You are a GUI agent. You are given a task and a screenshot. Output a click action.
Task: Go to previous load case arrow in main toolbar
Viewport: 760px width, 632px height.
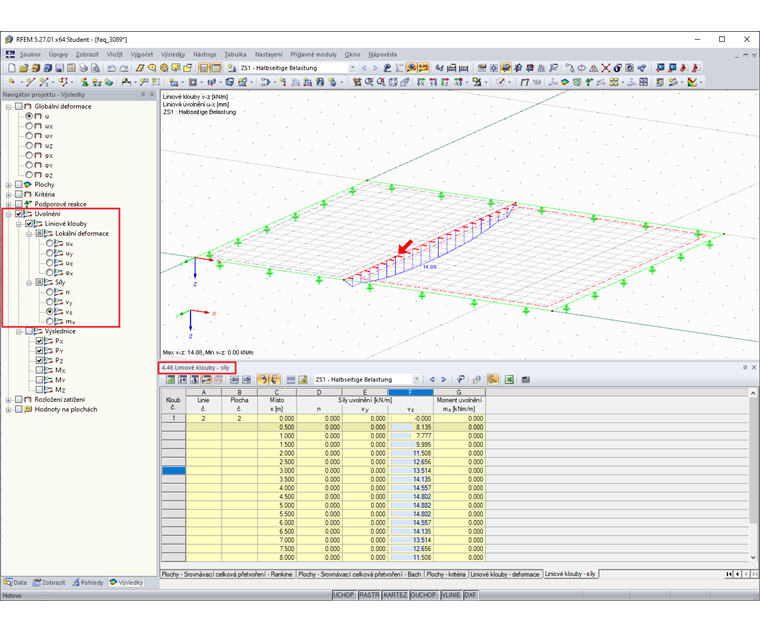(x=364, y=68)
